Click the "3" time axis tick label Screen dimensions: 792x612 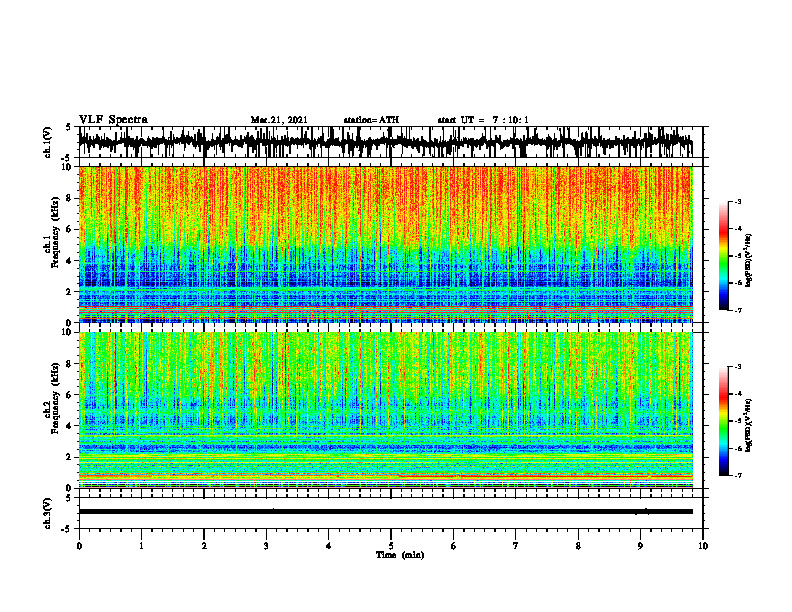(x=266, y=546)
